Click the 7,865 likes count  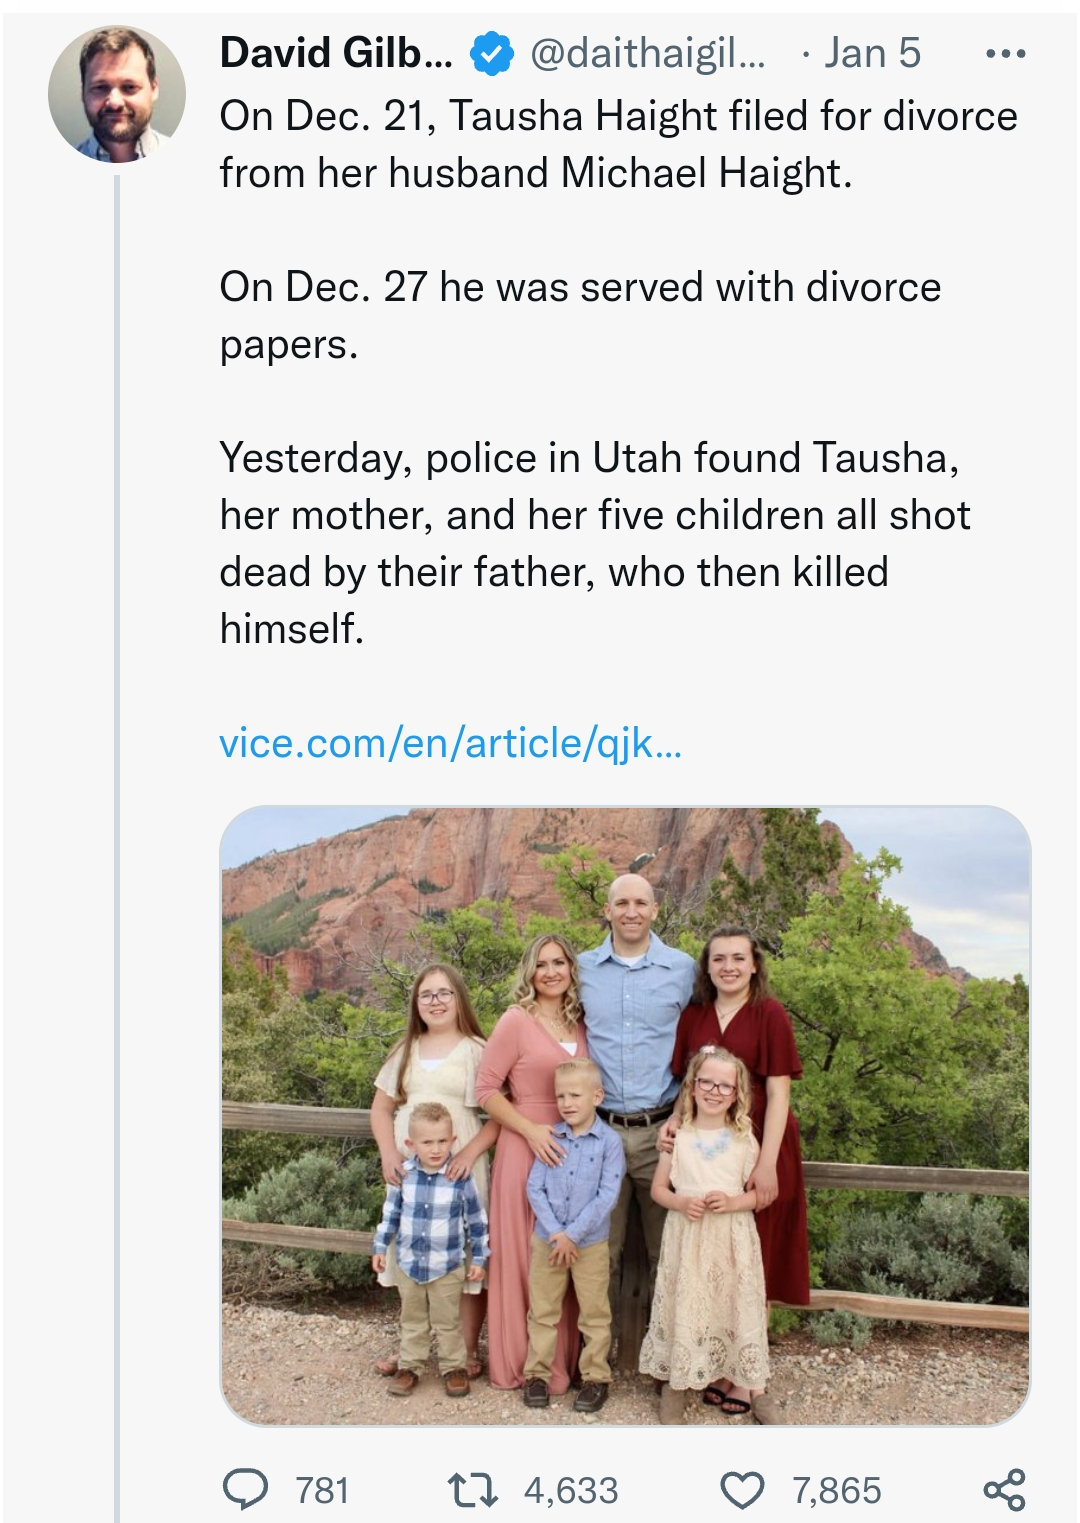837,1490
